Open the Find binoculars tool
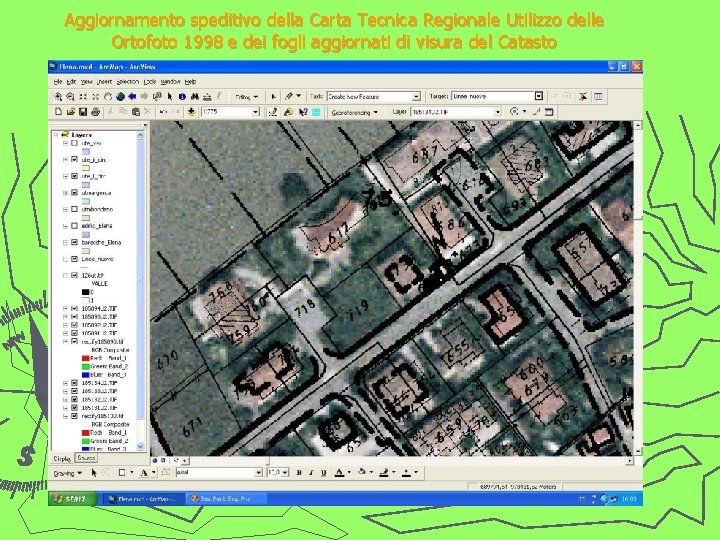The height and width of the screenshot is (540, 720). coord(195,96)
